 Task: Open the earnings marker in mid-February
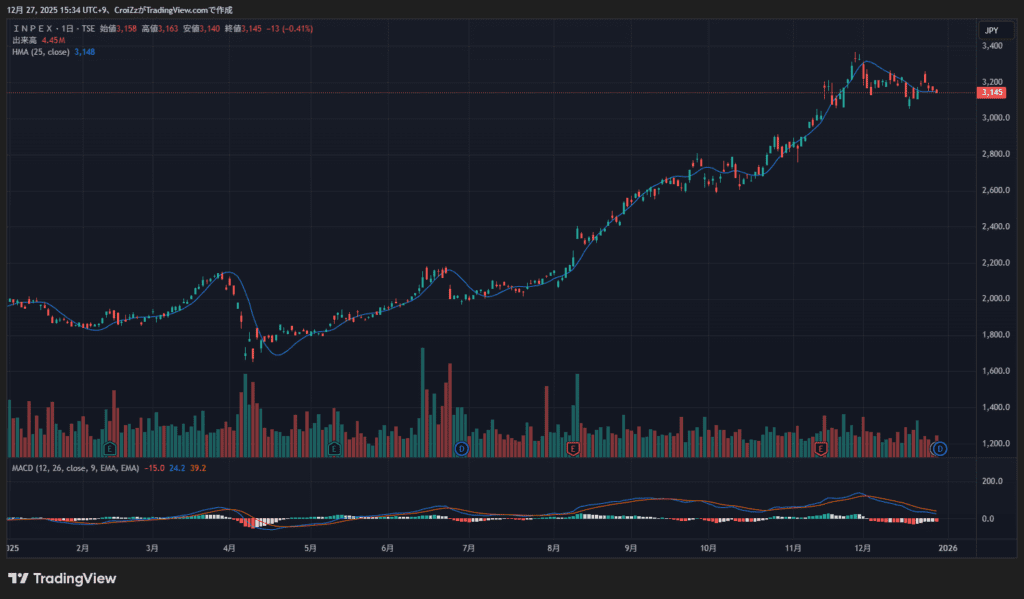click(109, 449)
